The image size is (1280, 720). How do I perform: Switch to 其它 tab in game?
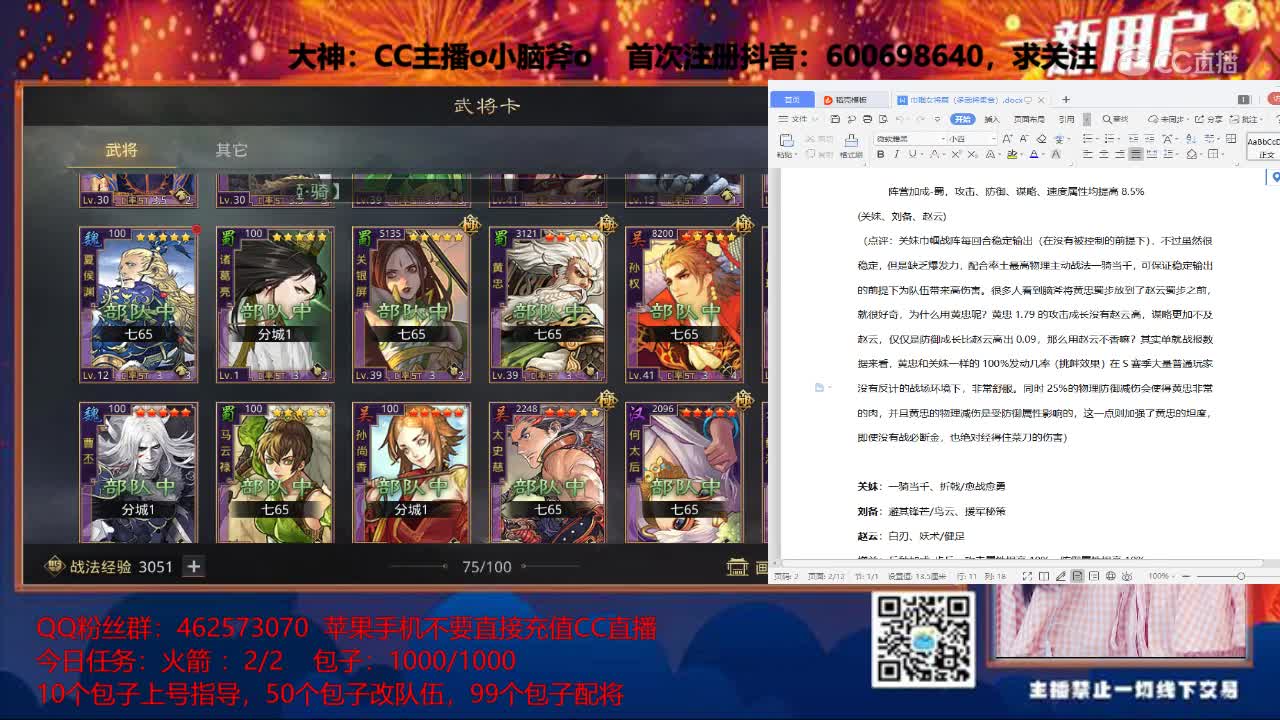point(231,150)
